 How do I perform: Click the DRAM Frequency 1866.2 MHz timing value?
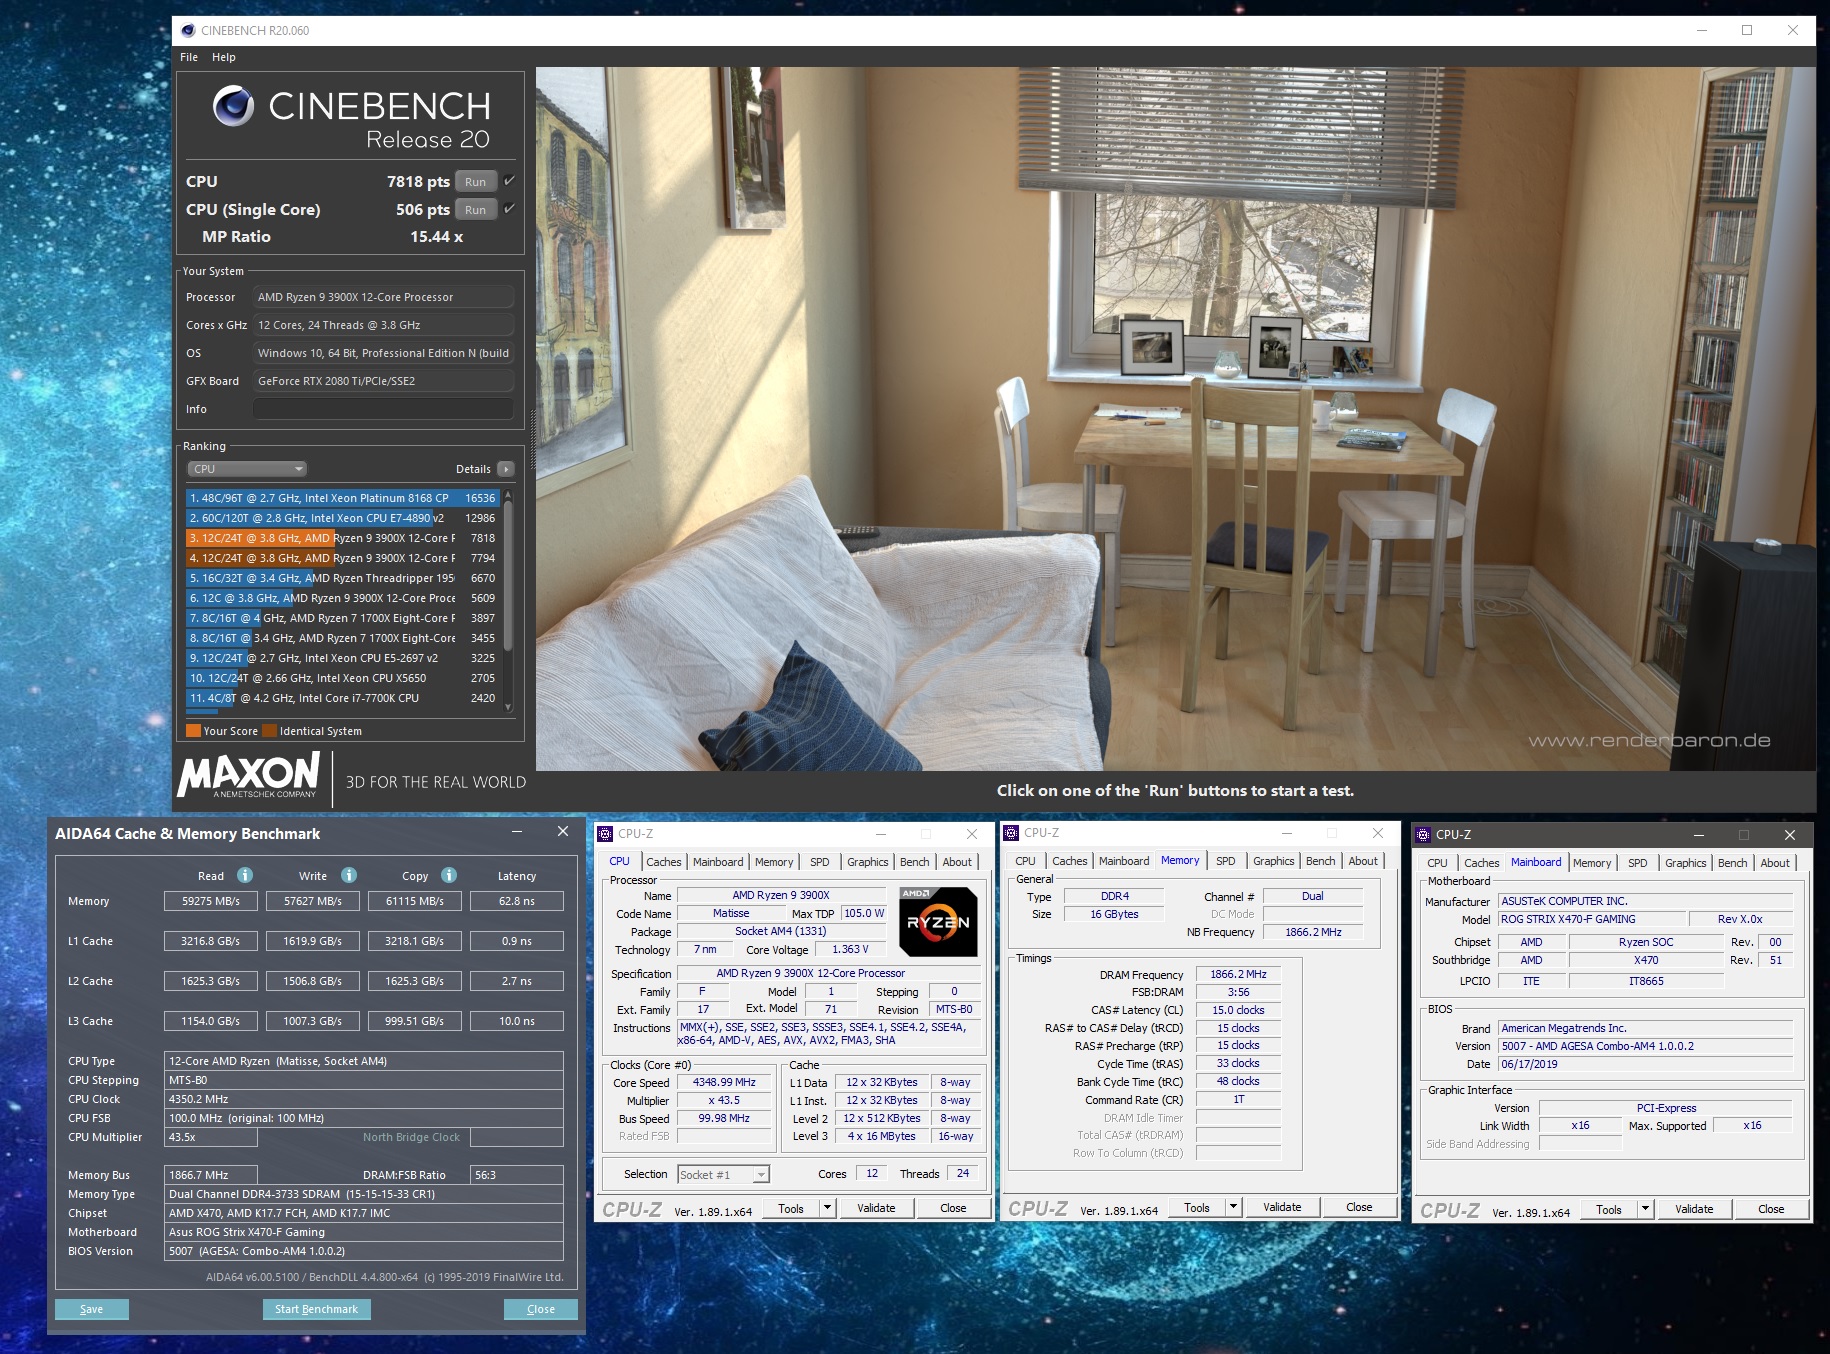pos(1238,974)
